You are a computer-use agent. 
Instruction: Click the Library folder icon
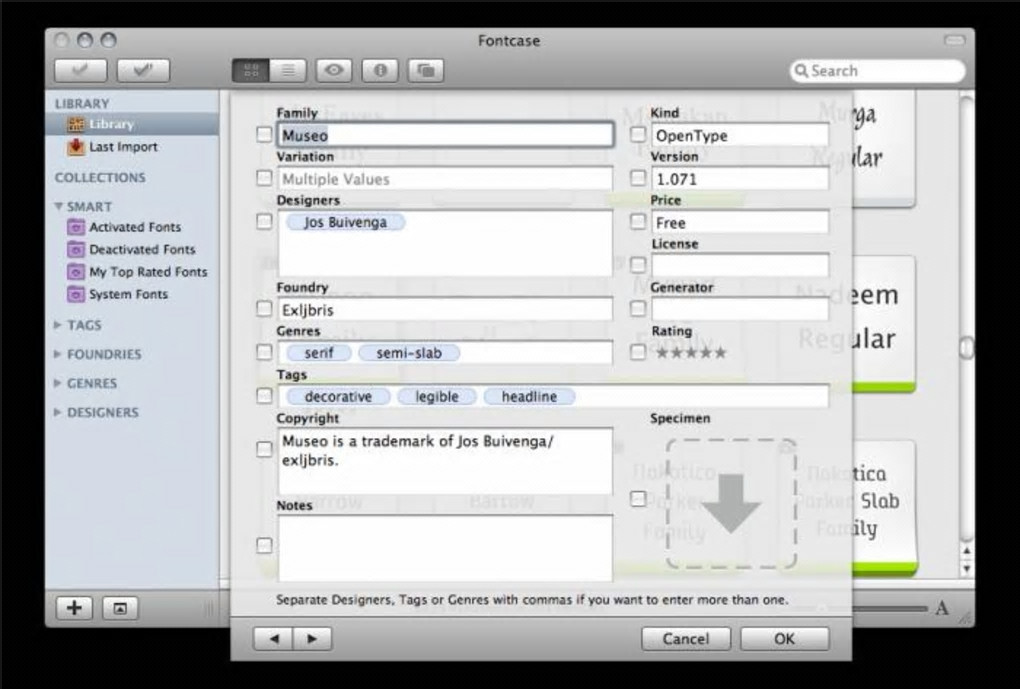pos(76,124)
